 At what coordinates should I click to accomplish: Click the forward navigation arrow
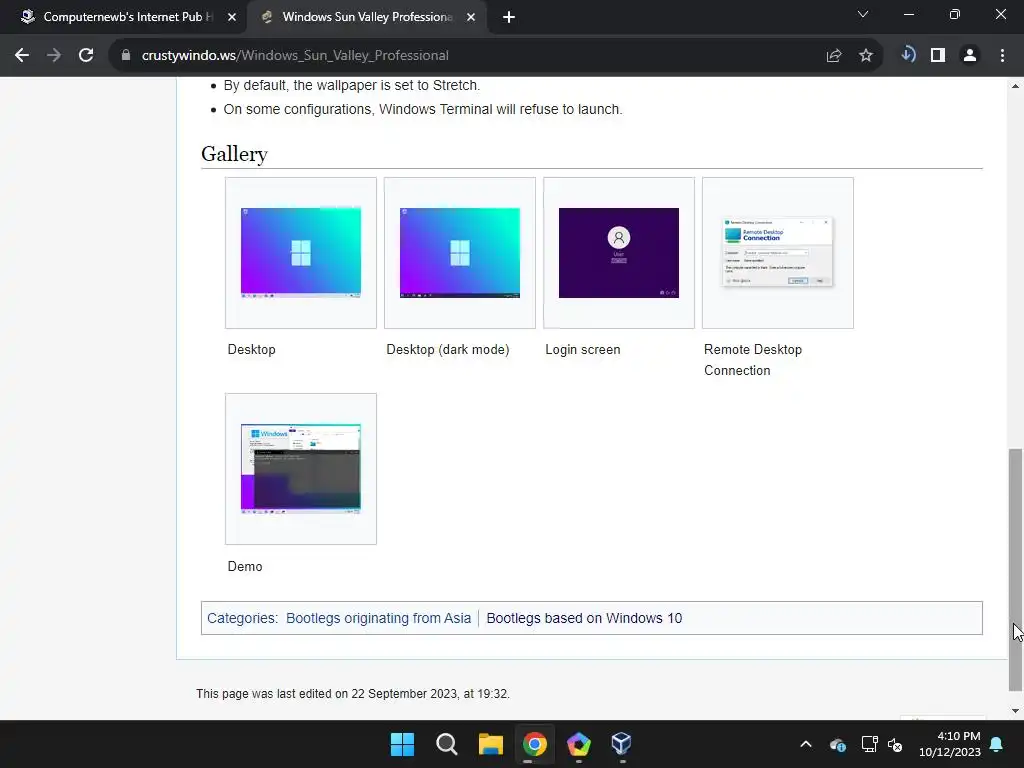(54, 56)
